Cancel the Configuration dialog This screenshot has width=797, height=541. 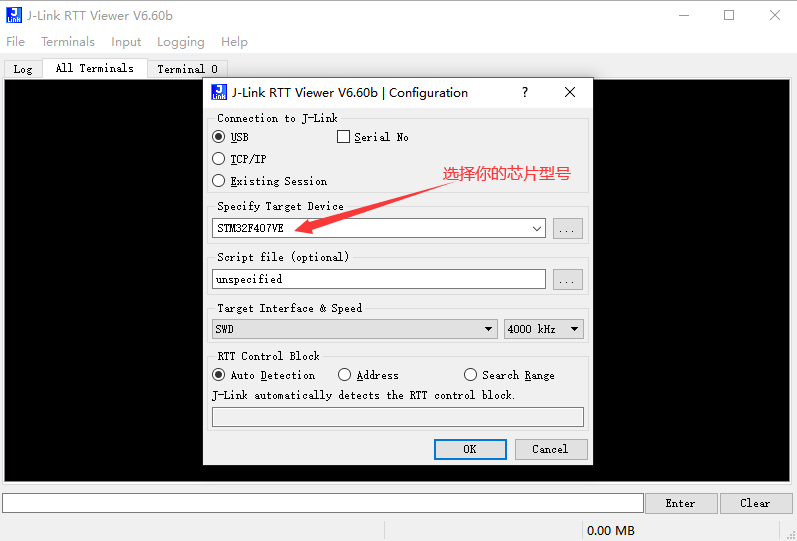pos(551,449)
